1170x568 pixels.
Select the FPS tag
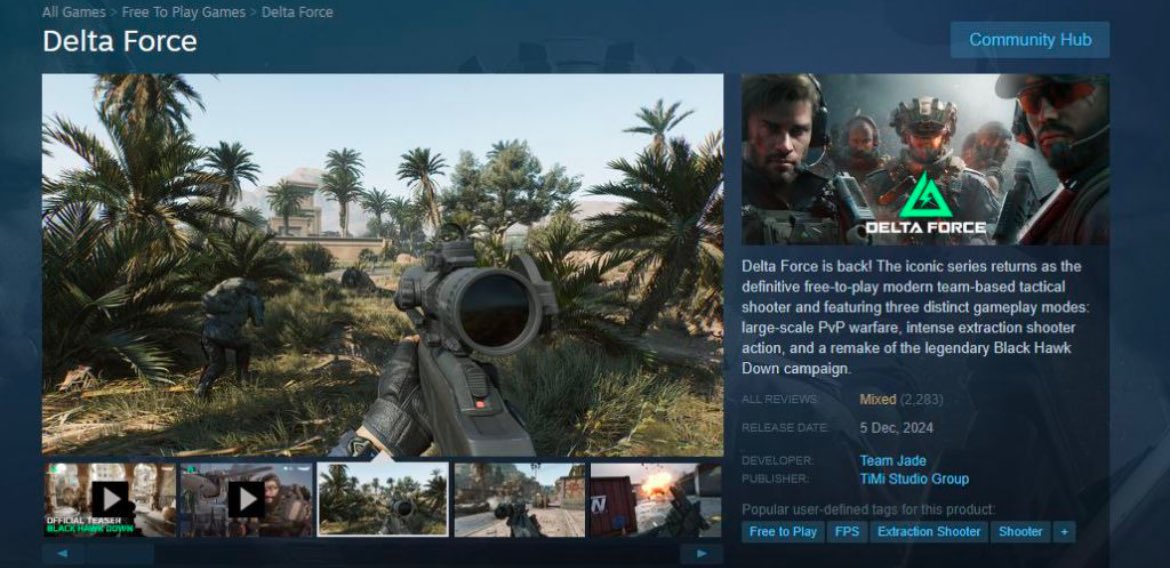coord(847,531)
